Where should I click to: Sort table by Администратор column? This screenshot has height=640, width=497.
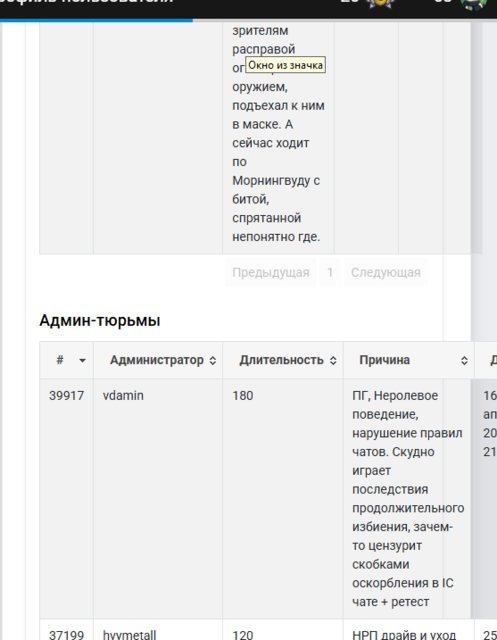[158, 360]
